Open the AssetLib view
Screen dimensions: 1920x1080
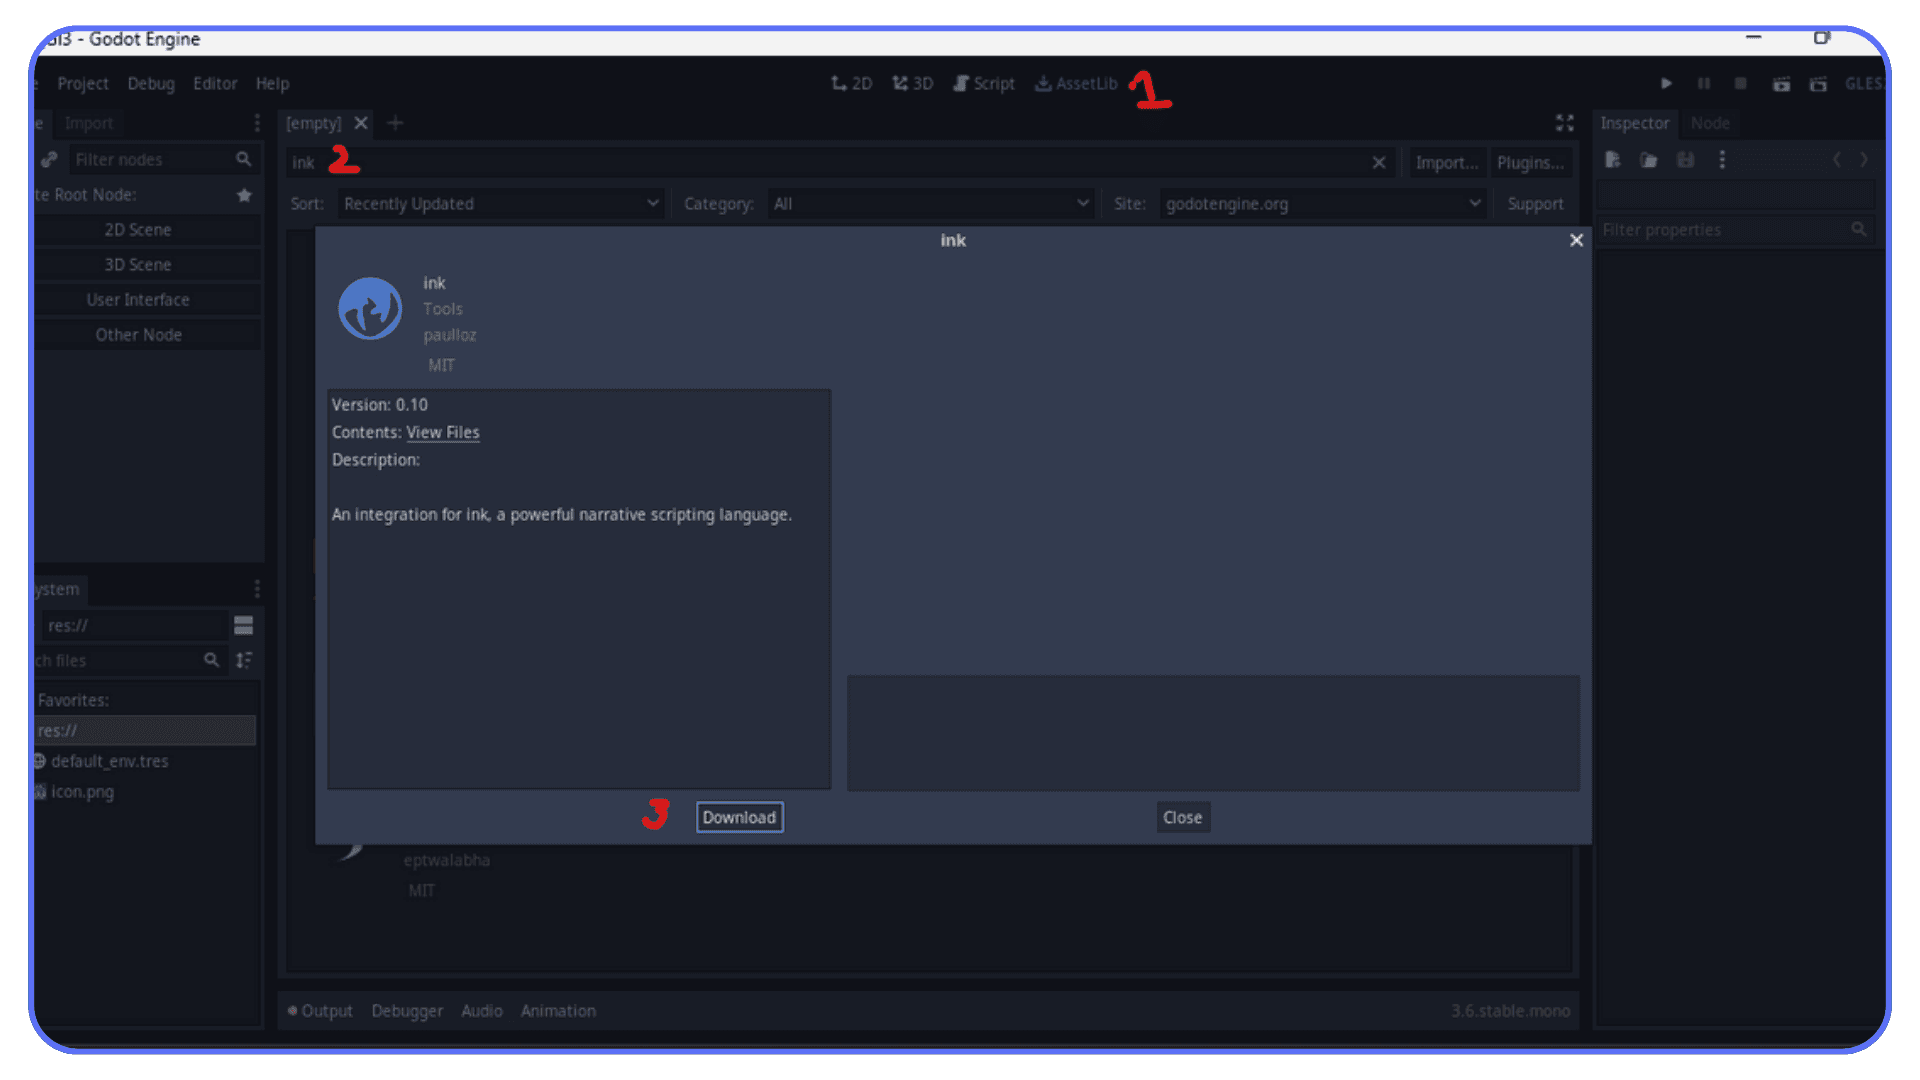1076,83
